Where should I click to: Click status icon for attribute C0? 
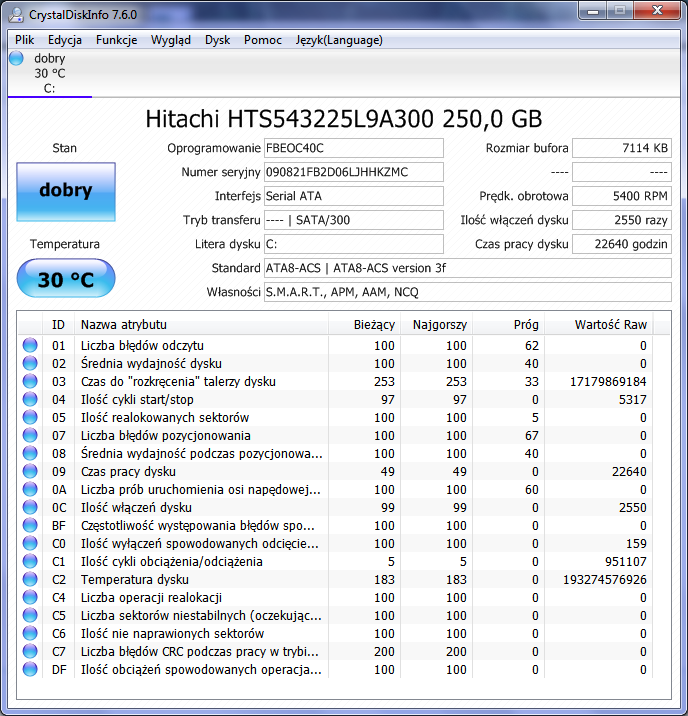click(30, 543)
